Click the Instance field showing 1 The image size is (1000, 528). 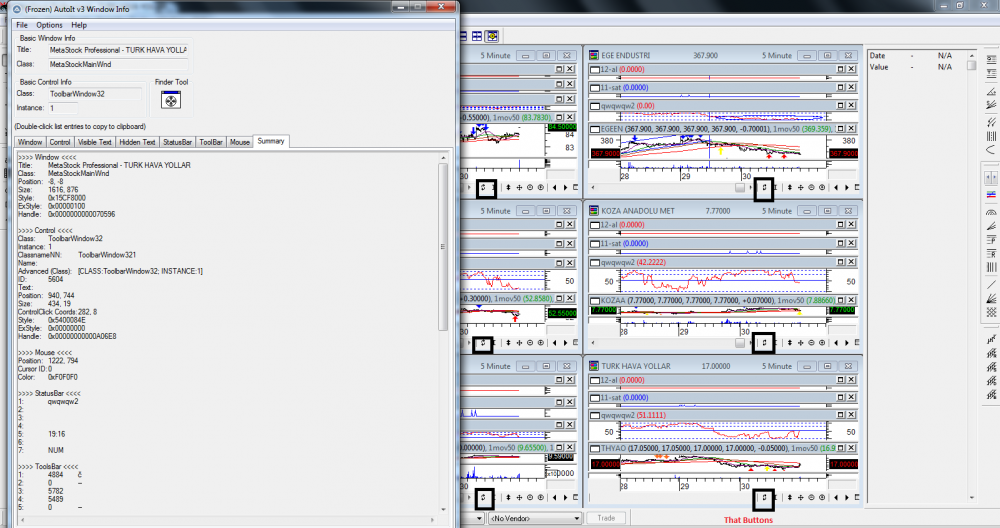(63, 108)
